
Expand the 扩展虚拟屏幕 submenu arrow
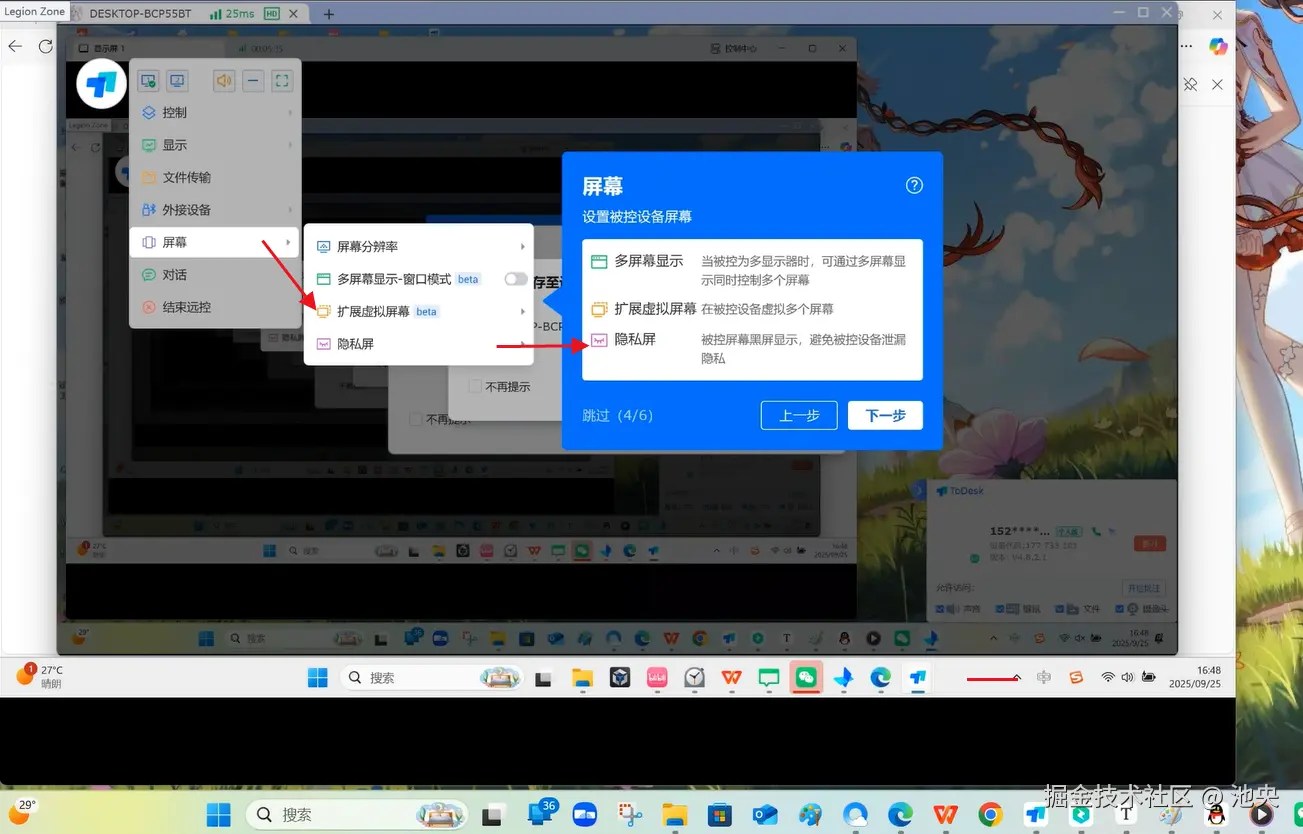[x=521, y=311]
